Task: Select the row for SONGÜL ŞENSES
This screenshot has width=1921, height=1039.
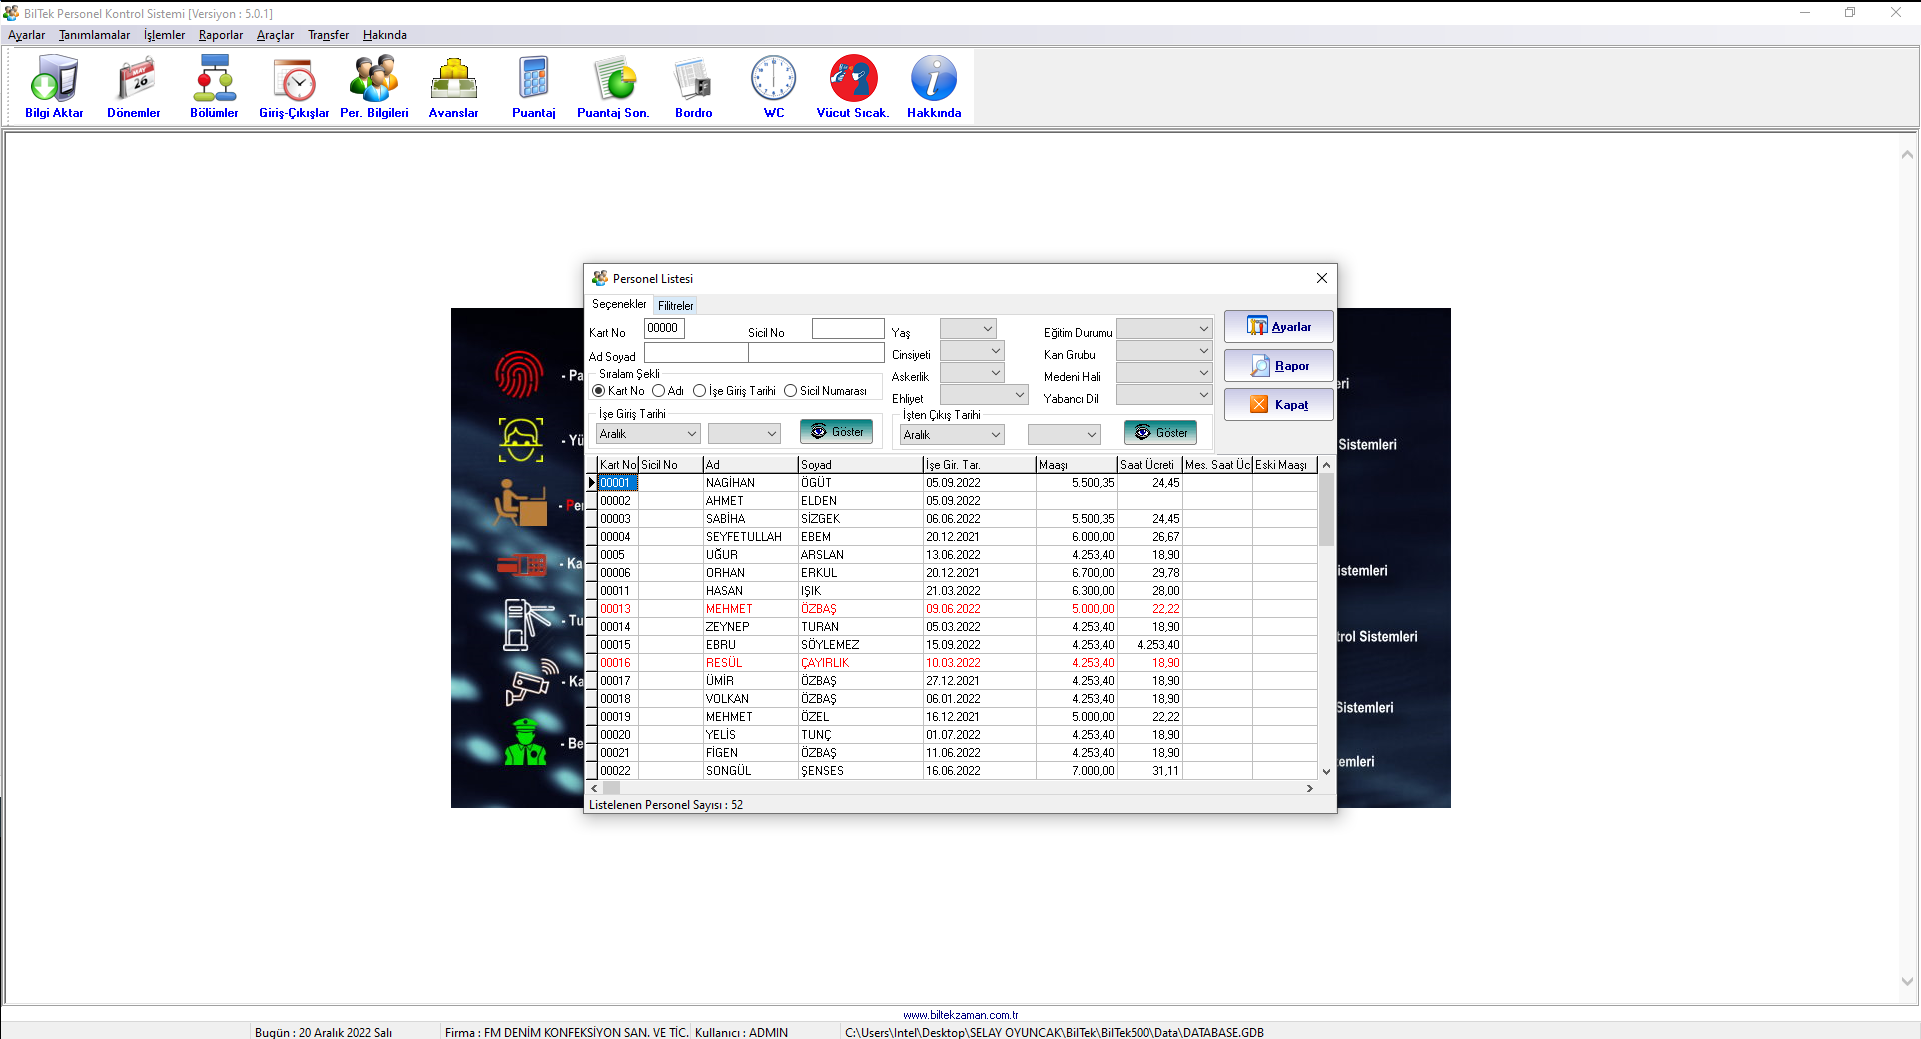Action: click(956, 771)
